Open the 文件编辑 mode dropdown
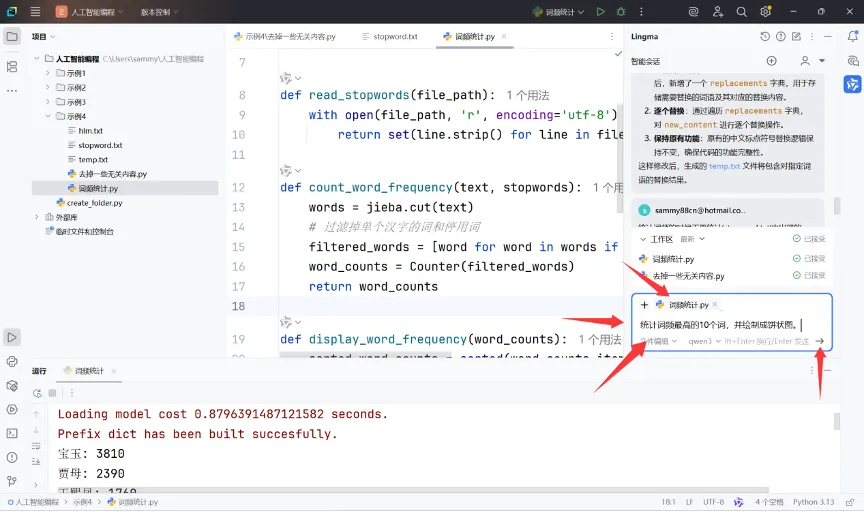Image resolution: width=864 pixels, height=512 pixels. (658, 341)
